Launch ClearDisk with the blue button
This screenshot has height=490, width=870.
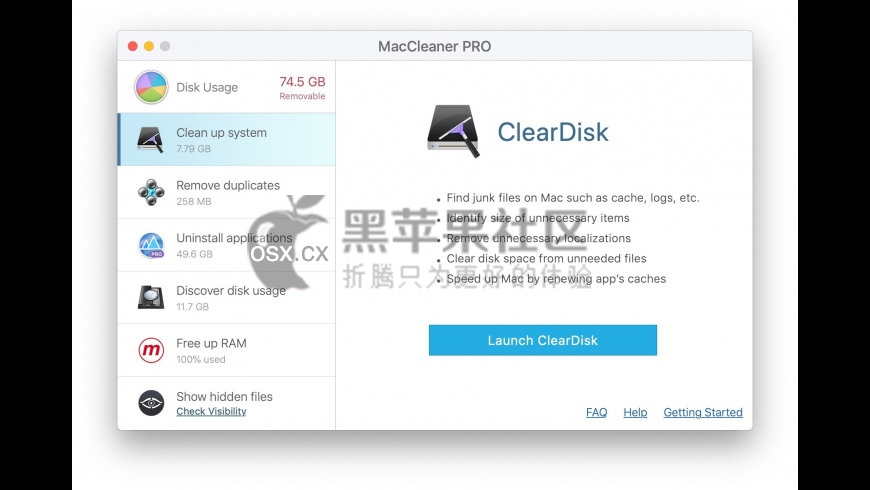(x=543, y=340)
